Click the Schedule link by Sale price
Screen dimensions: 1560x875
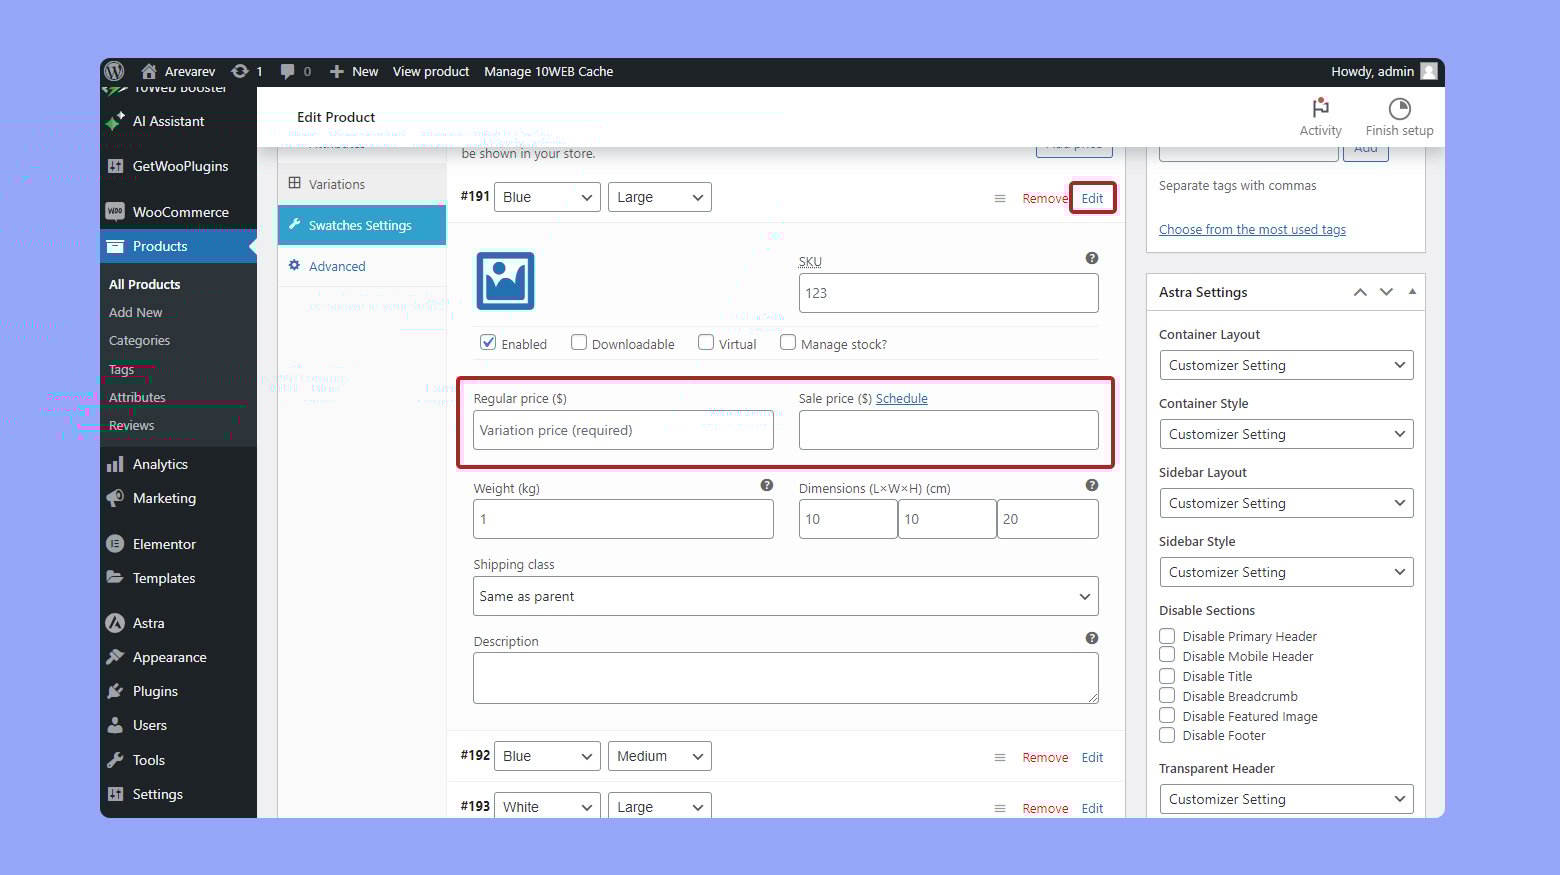901,398
